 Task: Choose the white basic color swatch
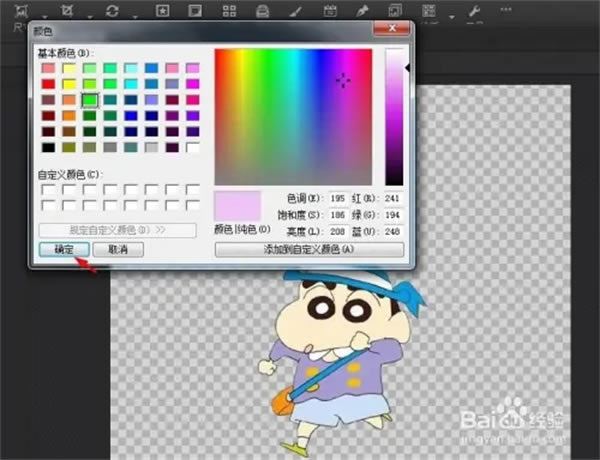coord(192,147)
